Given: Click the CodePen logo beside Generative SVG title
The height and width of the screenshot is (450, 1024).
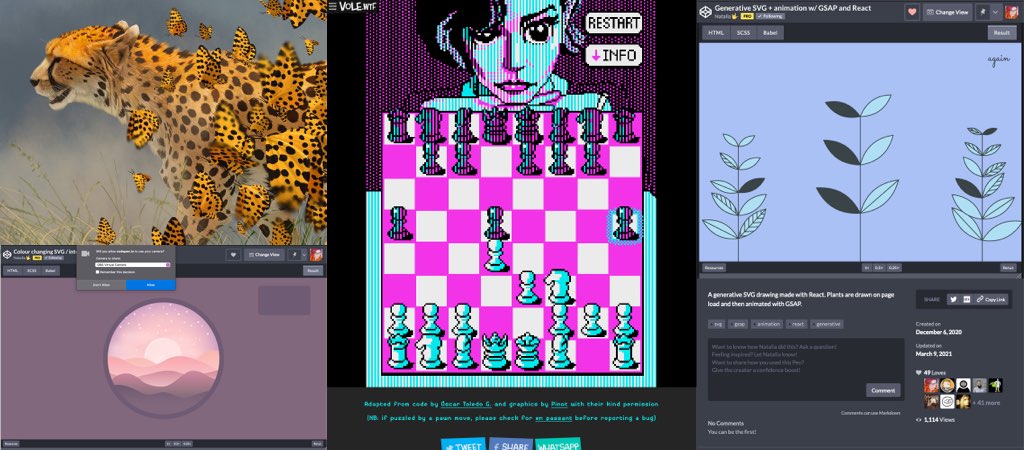Looking at the screenshot, I should [705, 11].
